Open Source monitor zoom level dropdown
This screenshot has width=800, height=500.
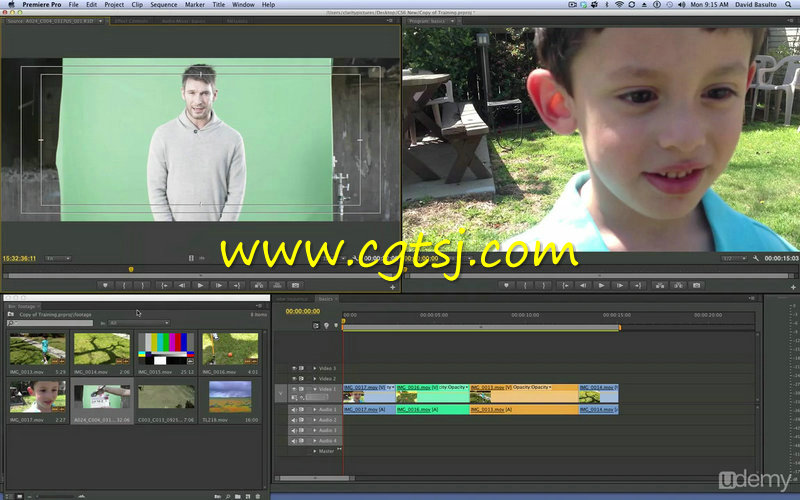coord(58,259)
